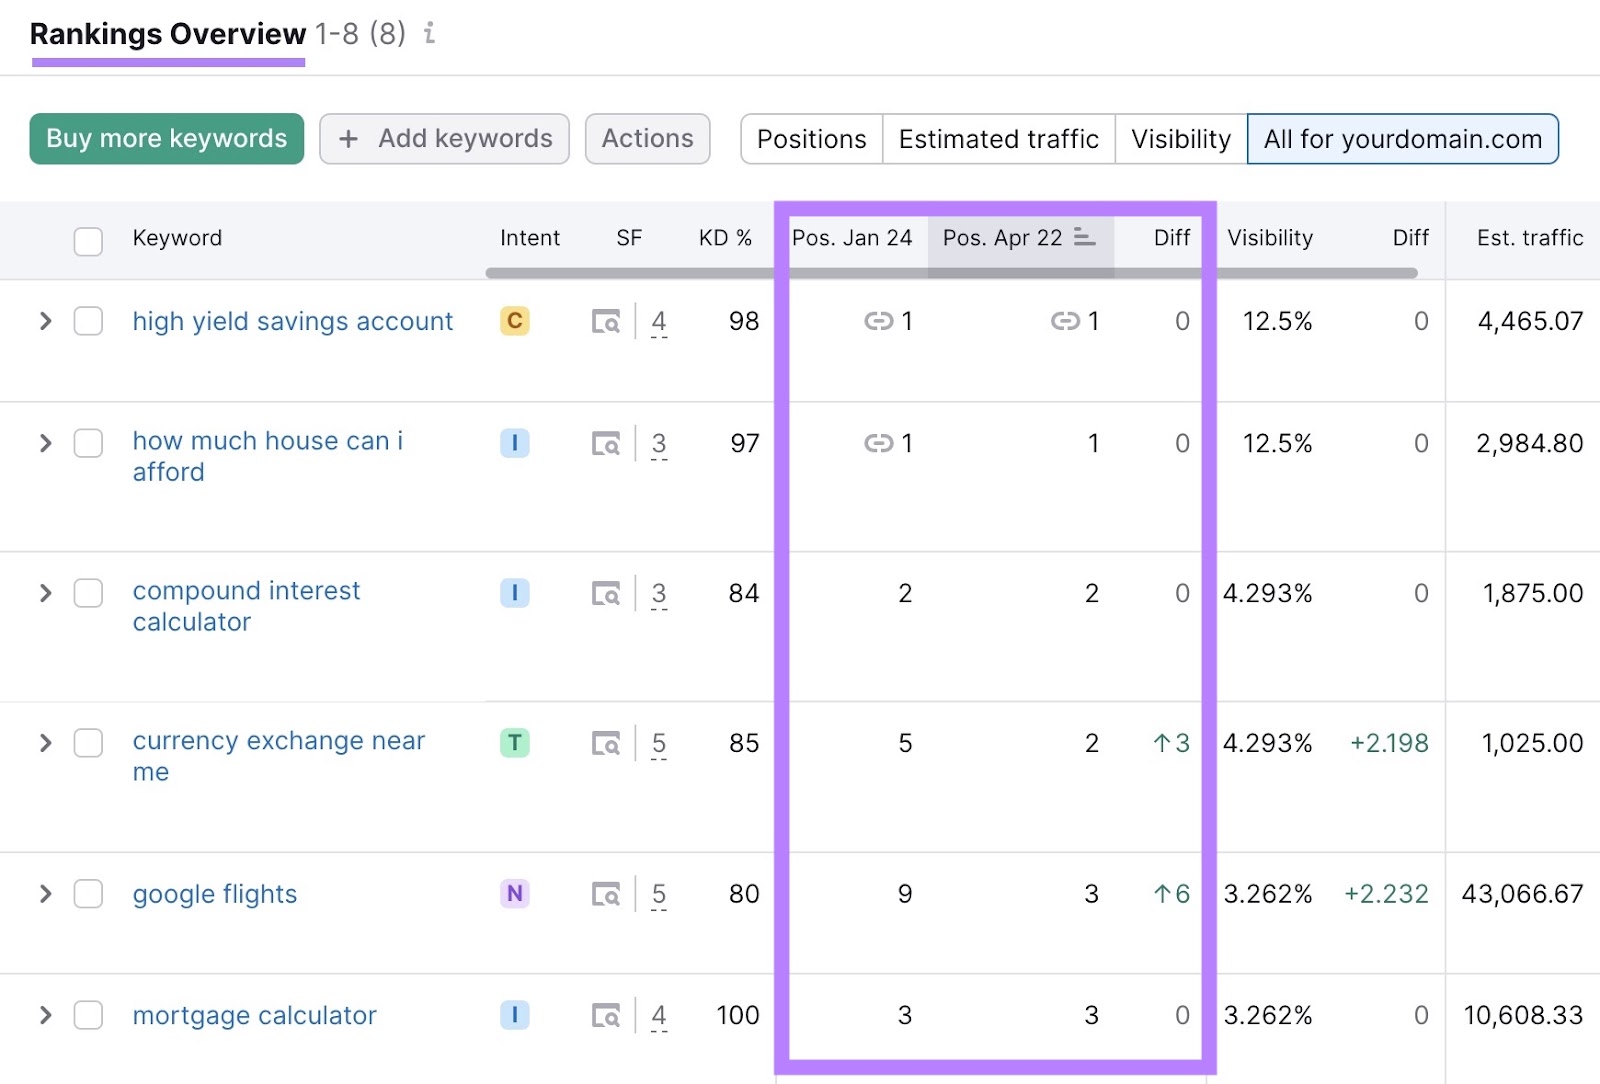Sort by the Intent column header
Screen dimensions: 1600x1084
530,238
